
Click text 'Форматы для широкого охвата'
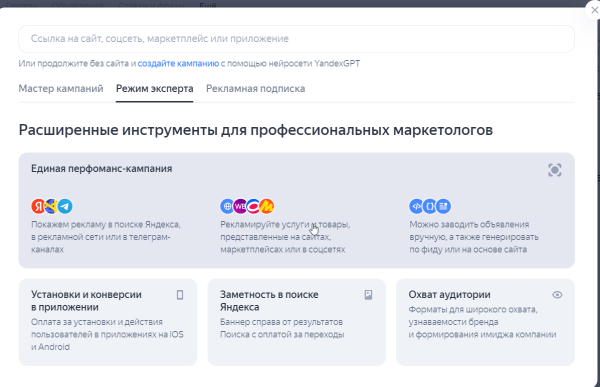473,310
